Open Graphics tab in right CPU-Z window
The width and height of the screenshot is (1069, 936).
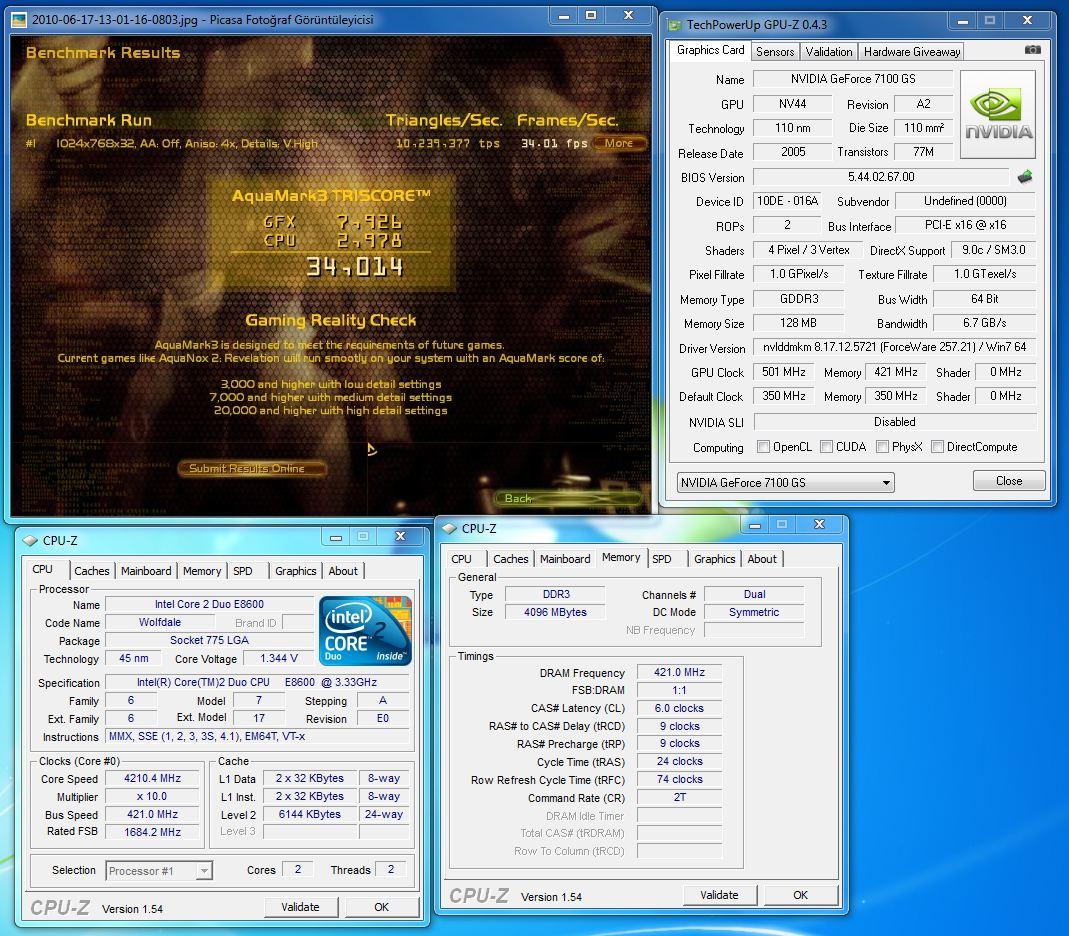click(714, 559)
